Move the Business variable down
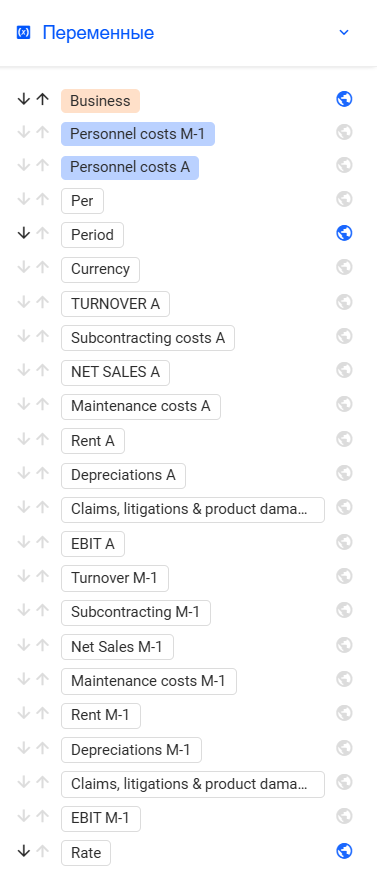Screen dimensions: 379x876 [x=23, y=99]
